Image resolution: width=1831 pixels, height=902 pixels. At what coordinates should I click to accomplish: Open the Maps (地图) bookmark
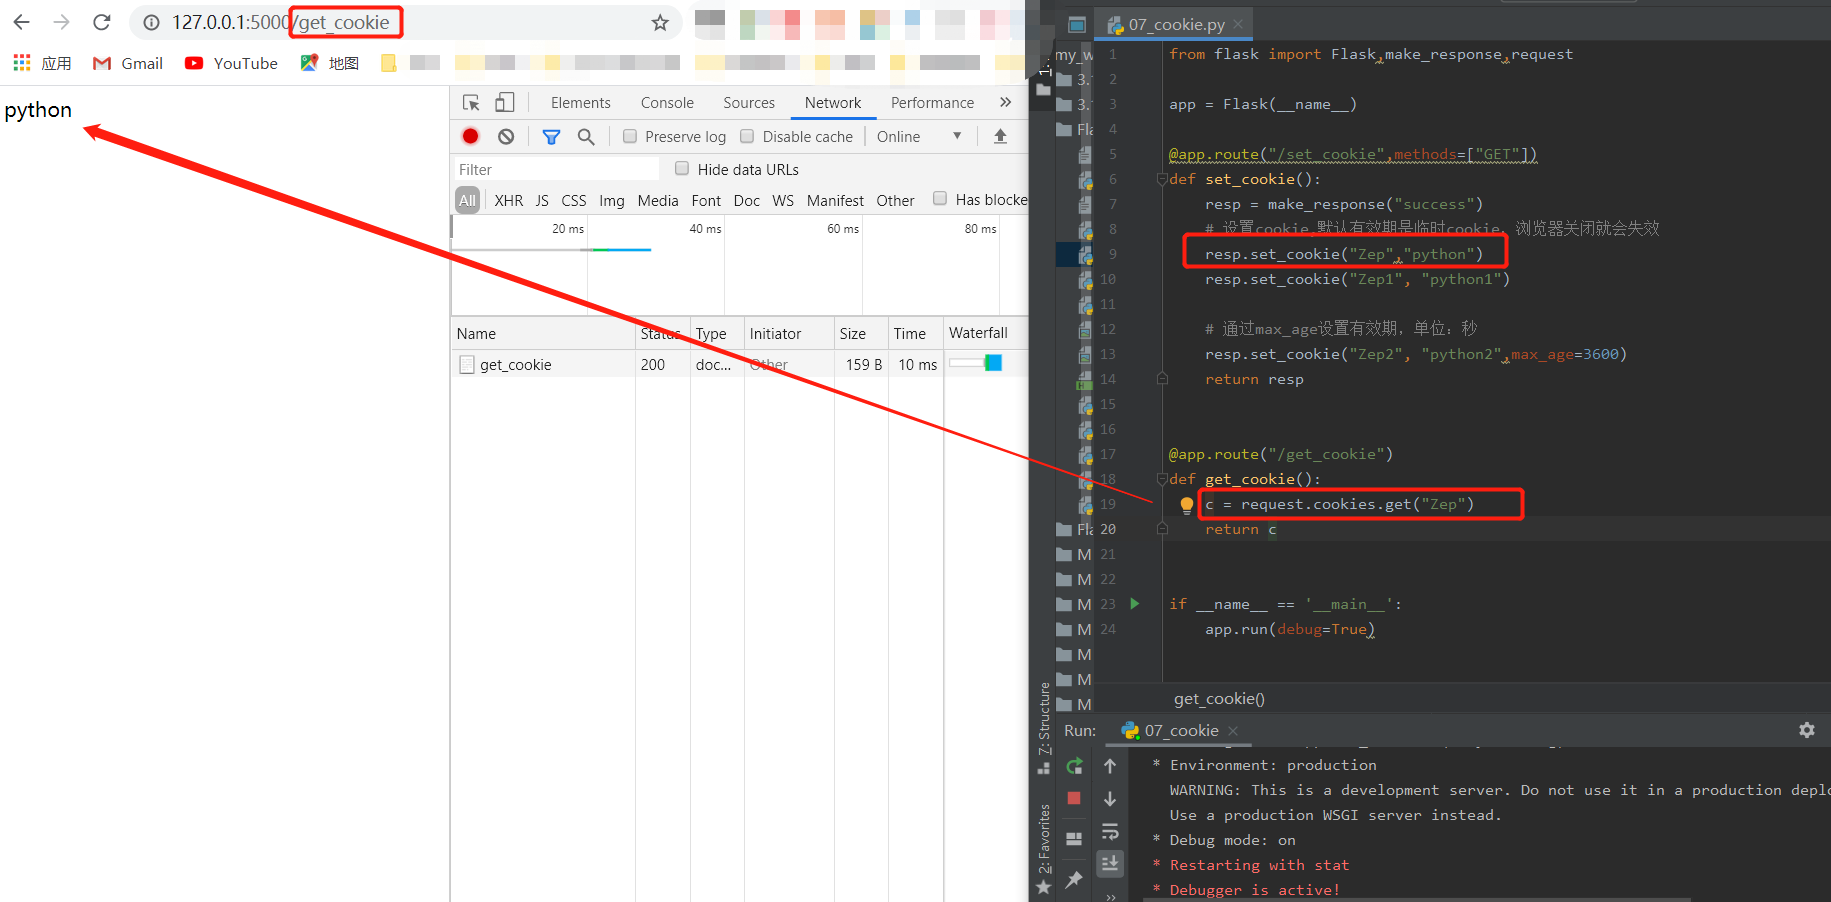coord(329,63)
